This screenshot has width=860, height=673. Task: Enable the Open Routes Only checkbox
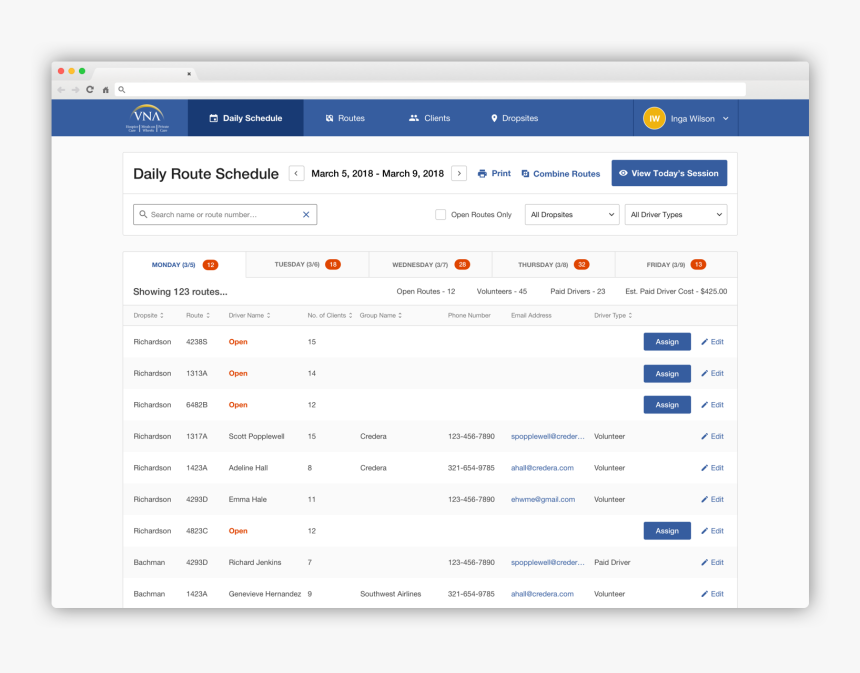pos(440,214)
